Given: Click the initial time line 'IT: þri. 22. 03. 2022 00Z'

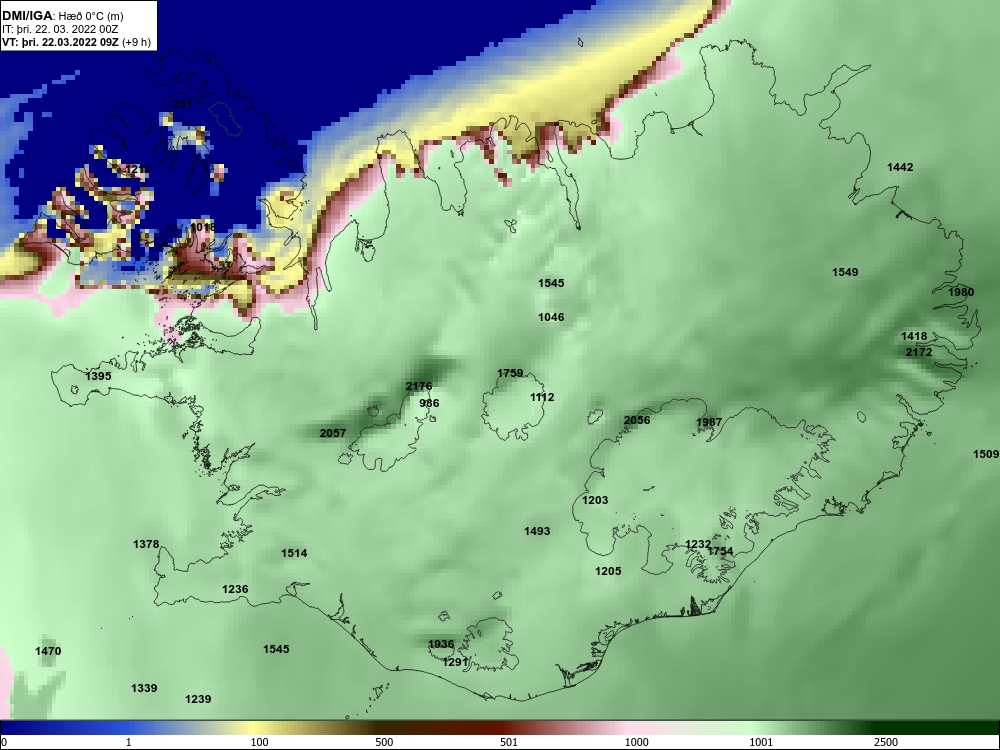Looking at the screenshot, I should pyautogui.click(x=60, y=29).
